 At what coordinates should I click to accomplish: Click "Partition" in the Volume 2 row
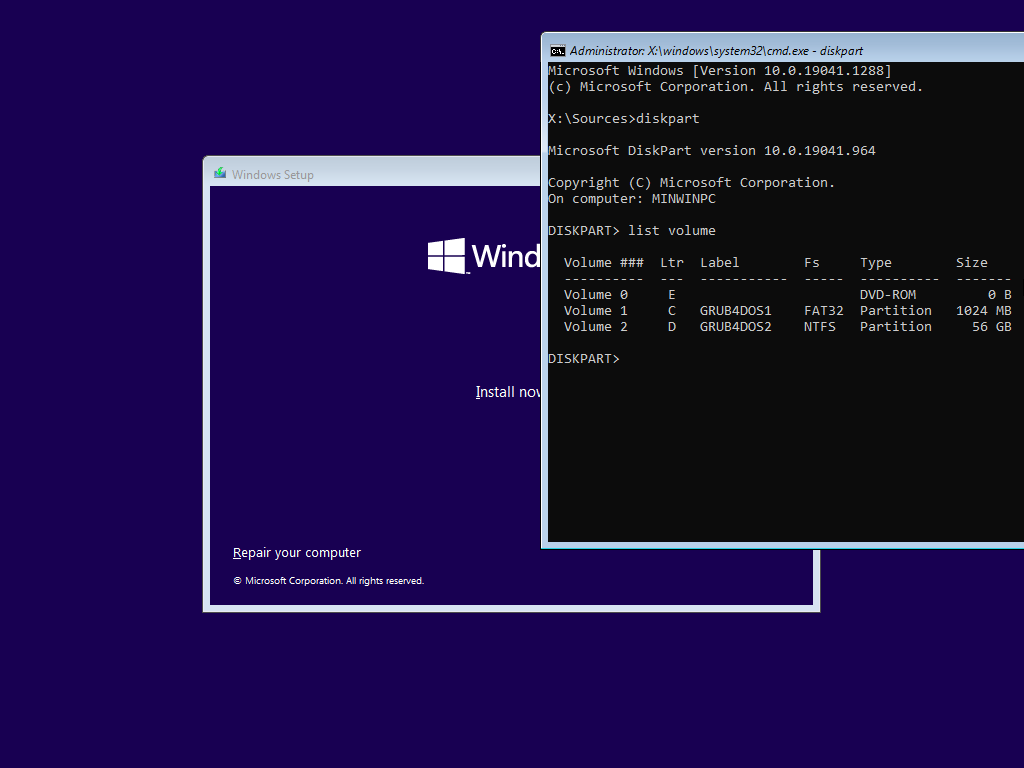click(x=896, y=327)
